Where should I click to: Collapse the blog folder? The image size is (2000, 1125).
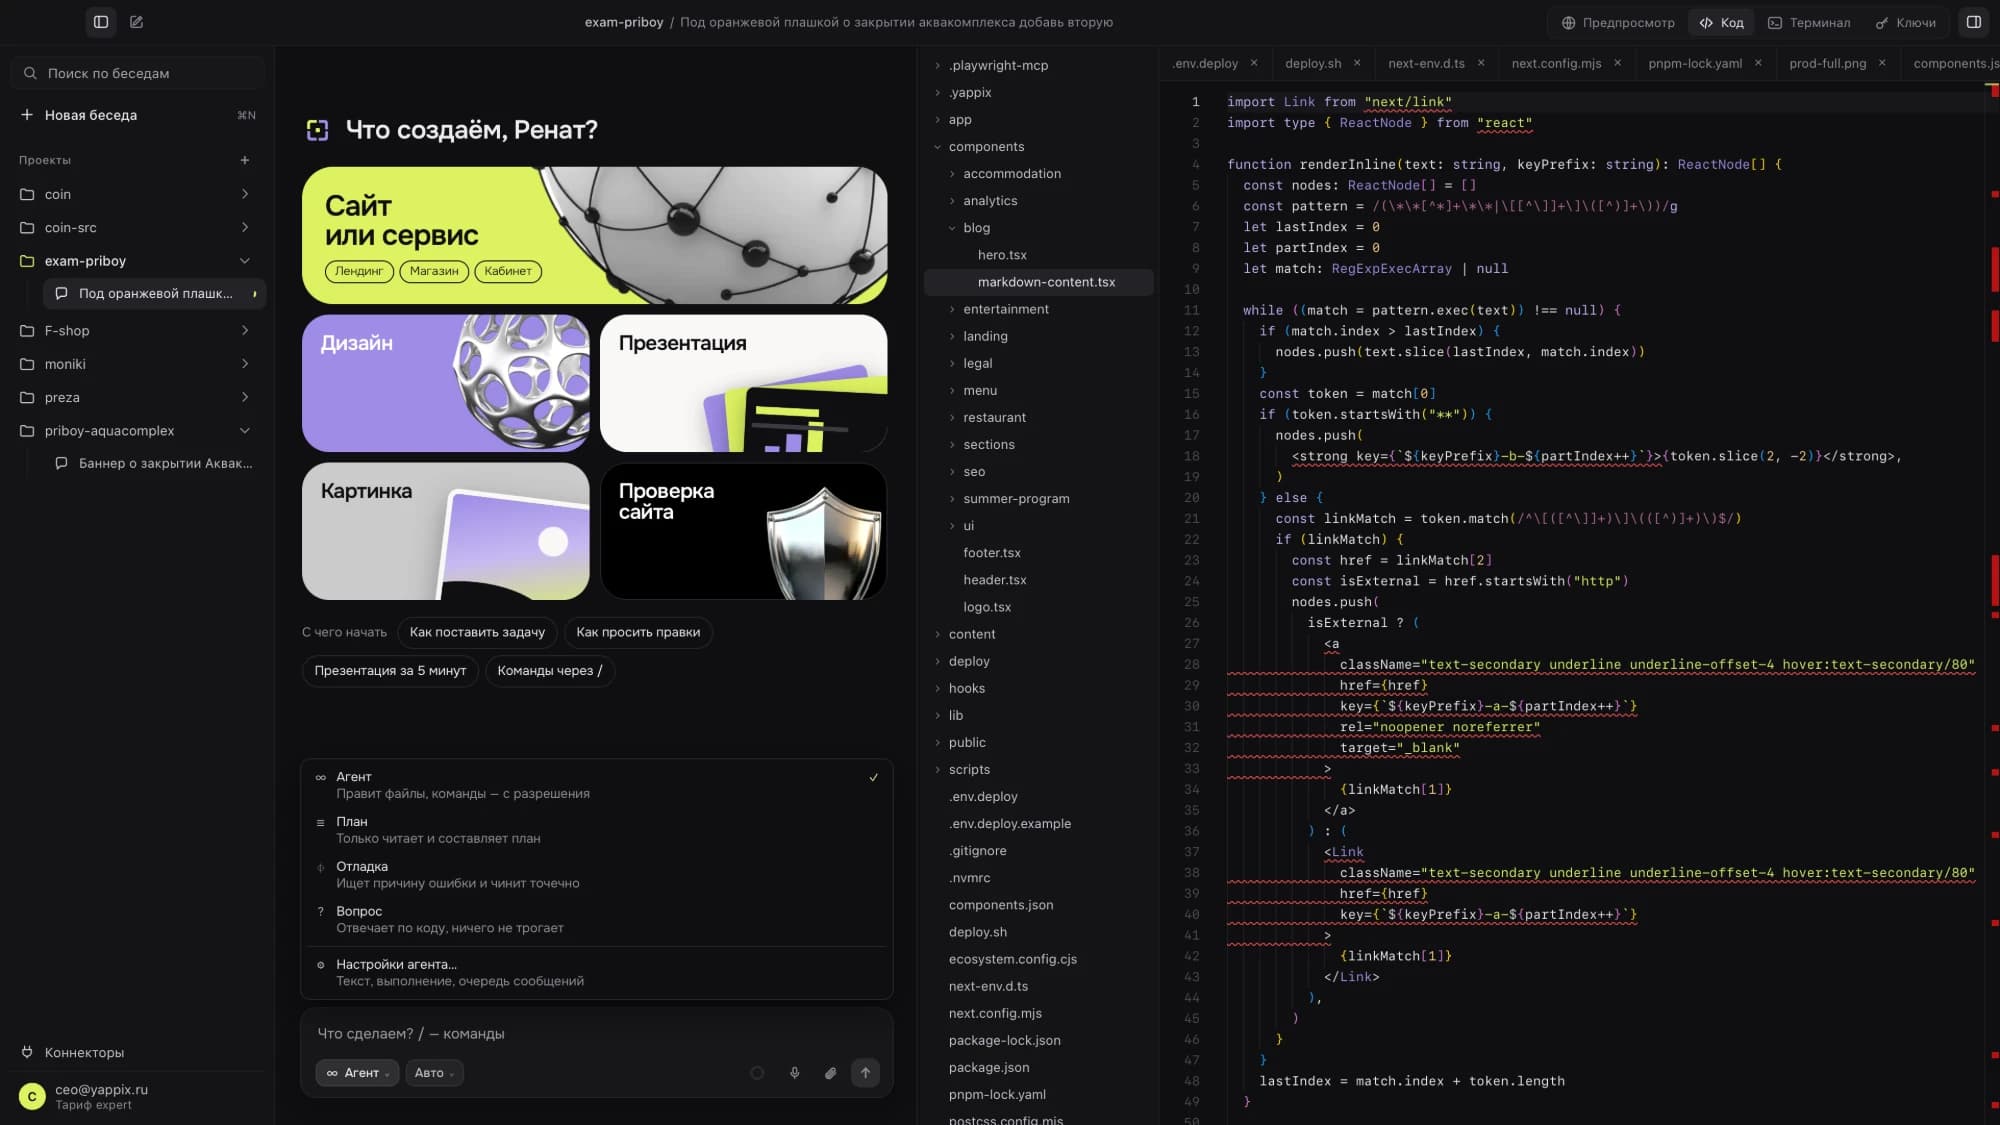click(x=952, y=228)
